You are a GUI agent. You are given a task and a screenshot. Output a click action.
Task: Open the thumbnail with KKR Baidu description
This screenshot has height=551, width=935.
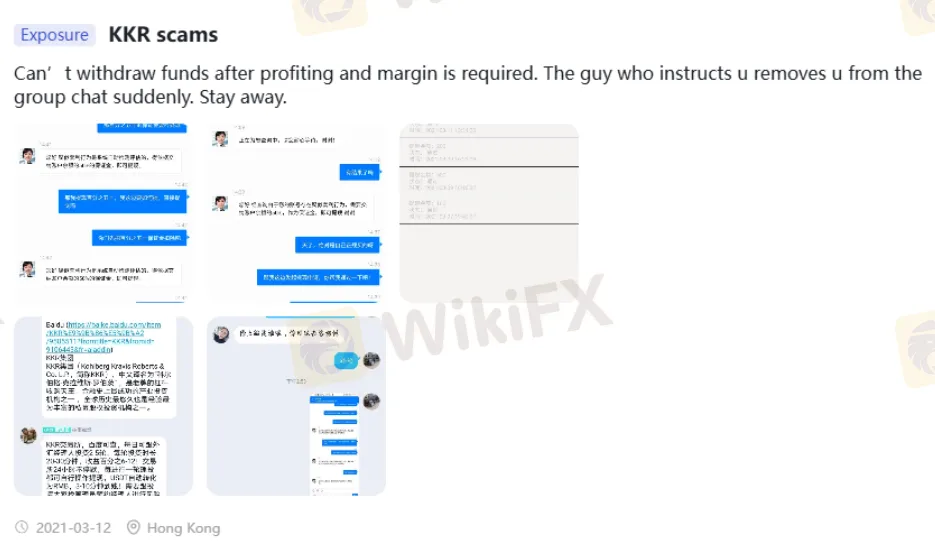click(x=103, y=406)
